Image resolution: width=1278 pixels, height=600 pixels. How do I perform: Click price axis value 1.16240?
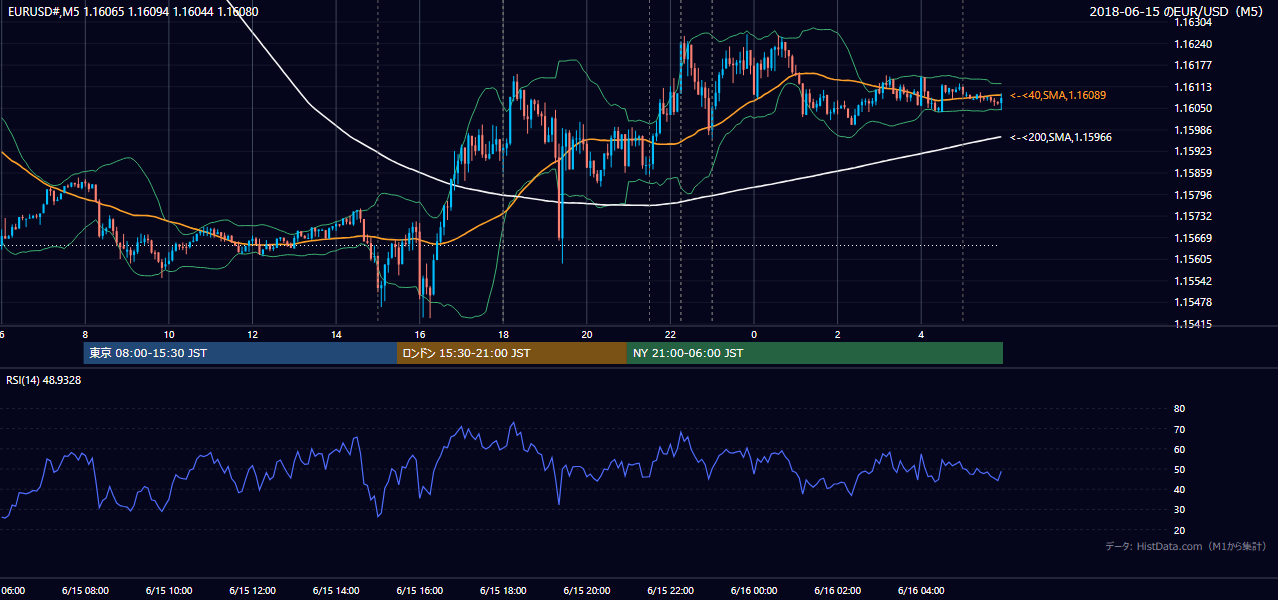pos(1194,44)
